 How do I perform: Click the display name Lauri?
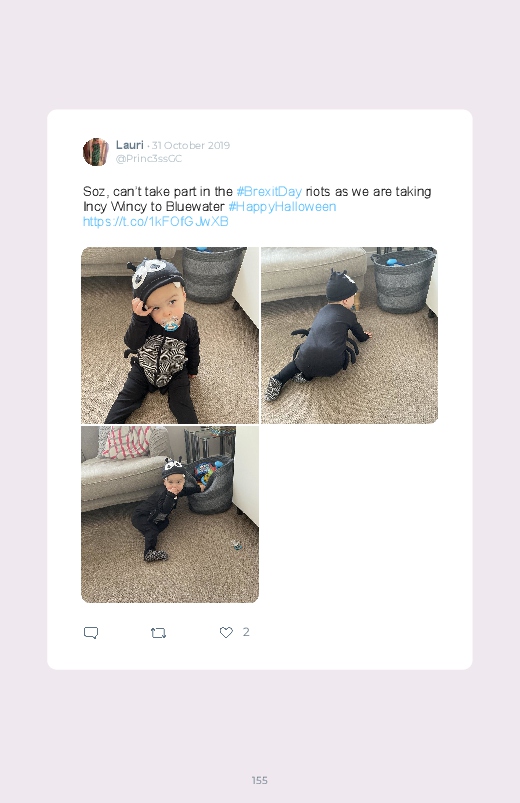coord(130,145)
